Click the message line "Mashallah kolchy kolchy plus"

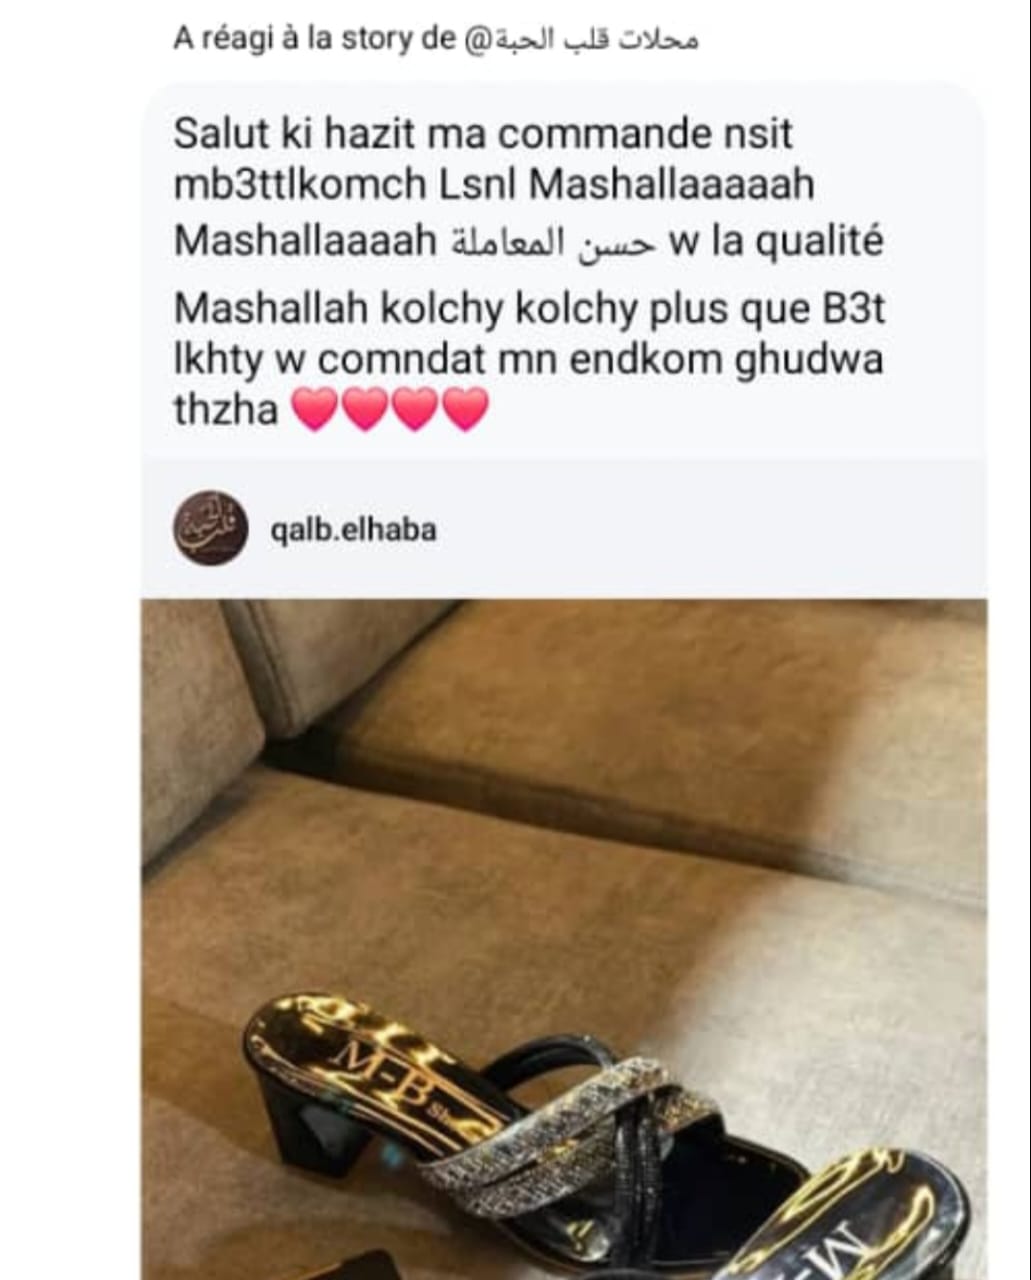tap(530, 310)
